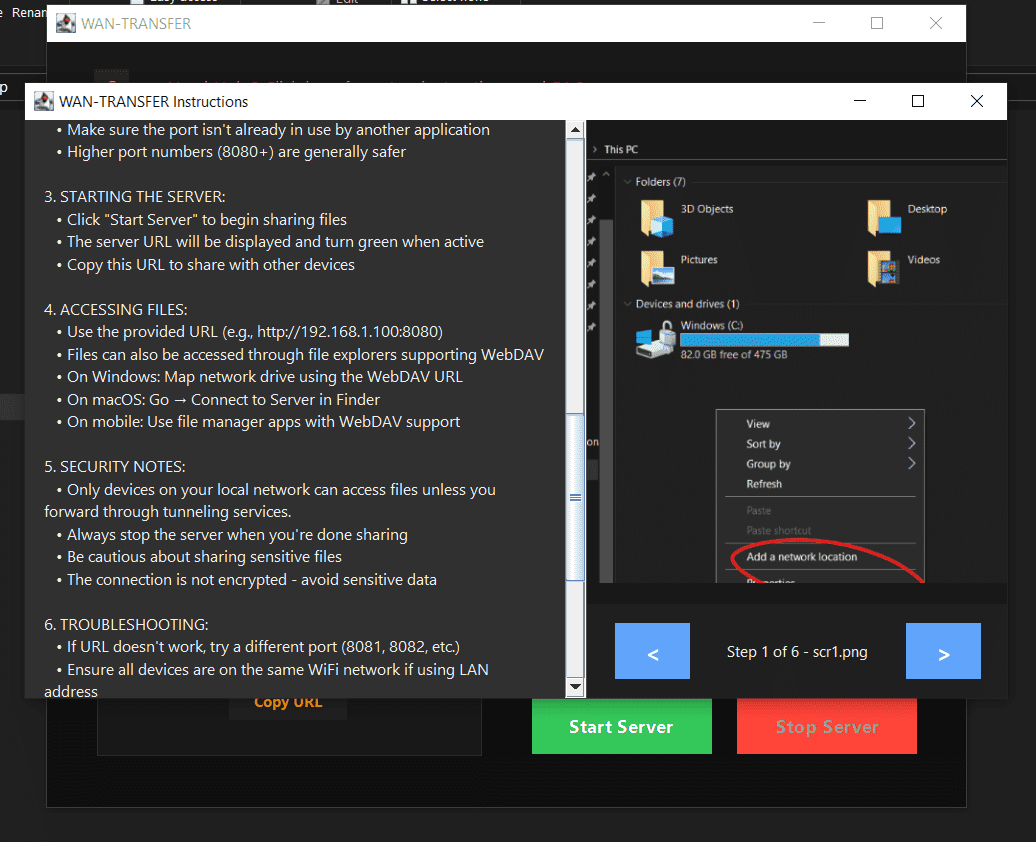Screen dimensions: 1036x842
Task: Click the '3. STARTING THE SERVER:' heading
Action: tap(135, 197)
